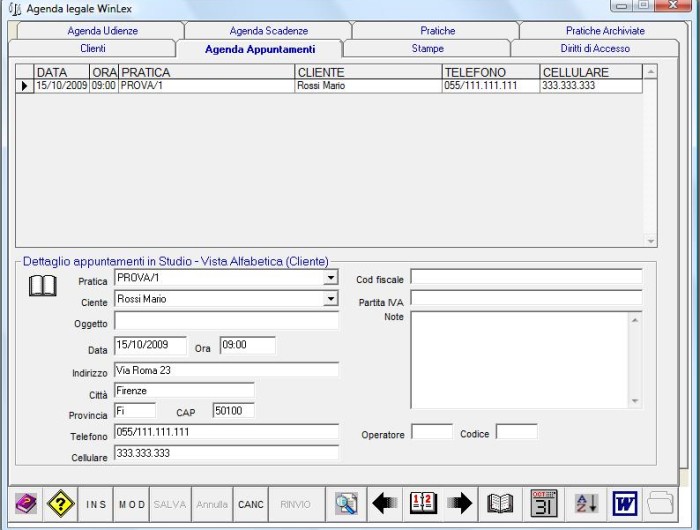The image size is (700, 530).
Task: Click the CLIENTE column header
Action: point(368,72)
